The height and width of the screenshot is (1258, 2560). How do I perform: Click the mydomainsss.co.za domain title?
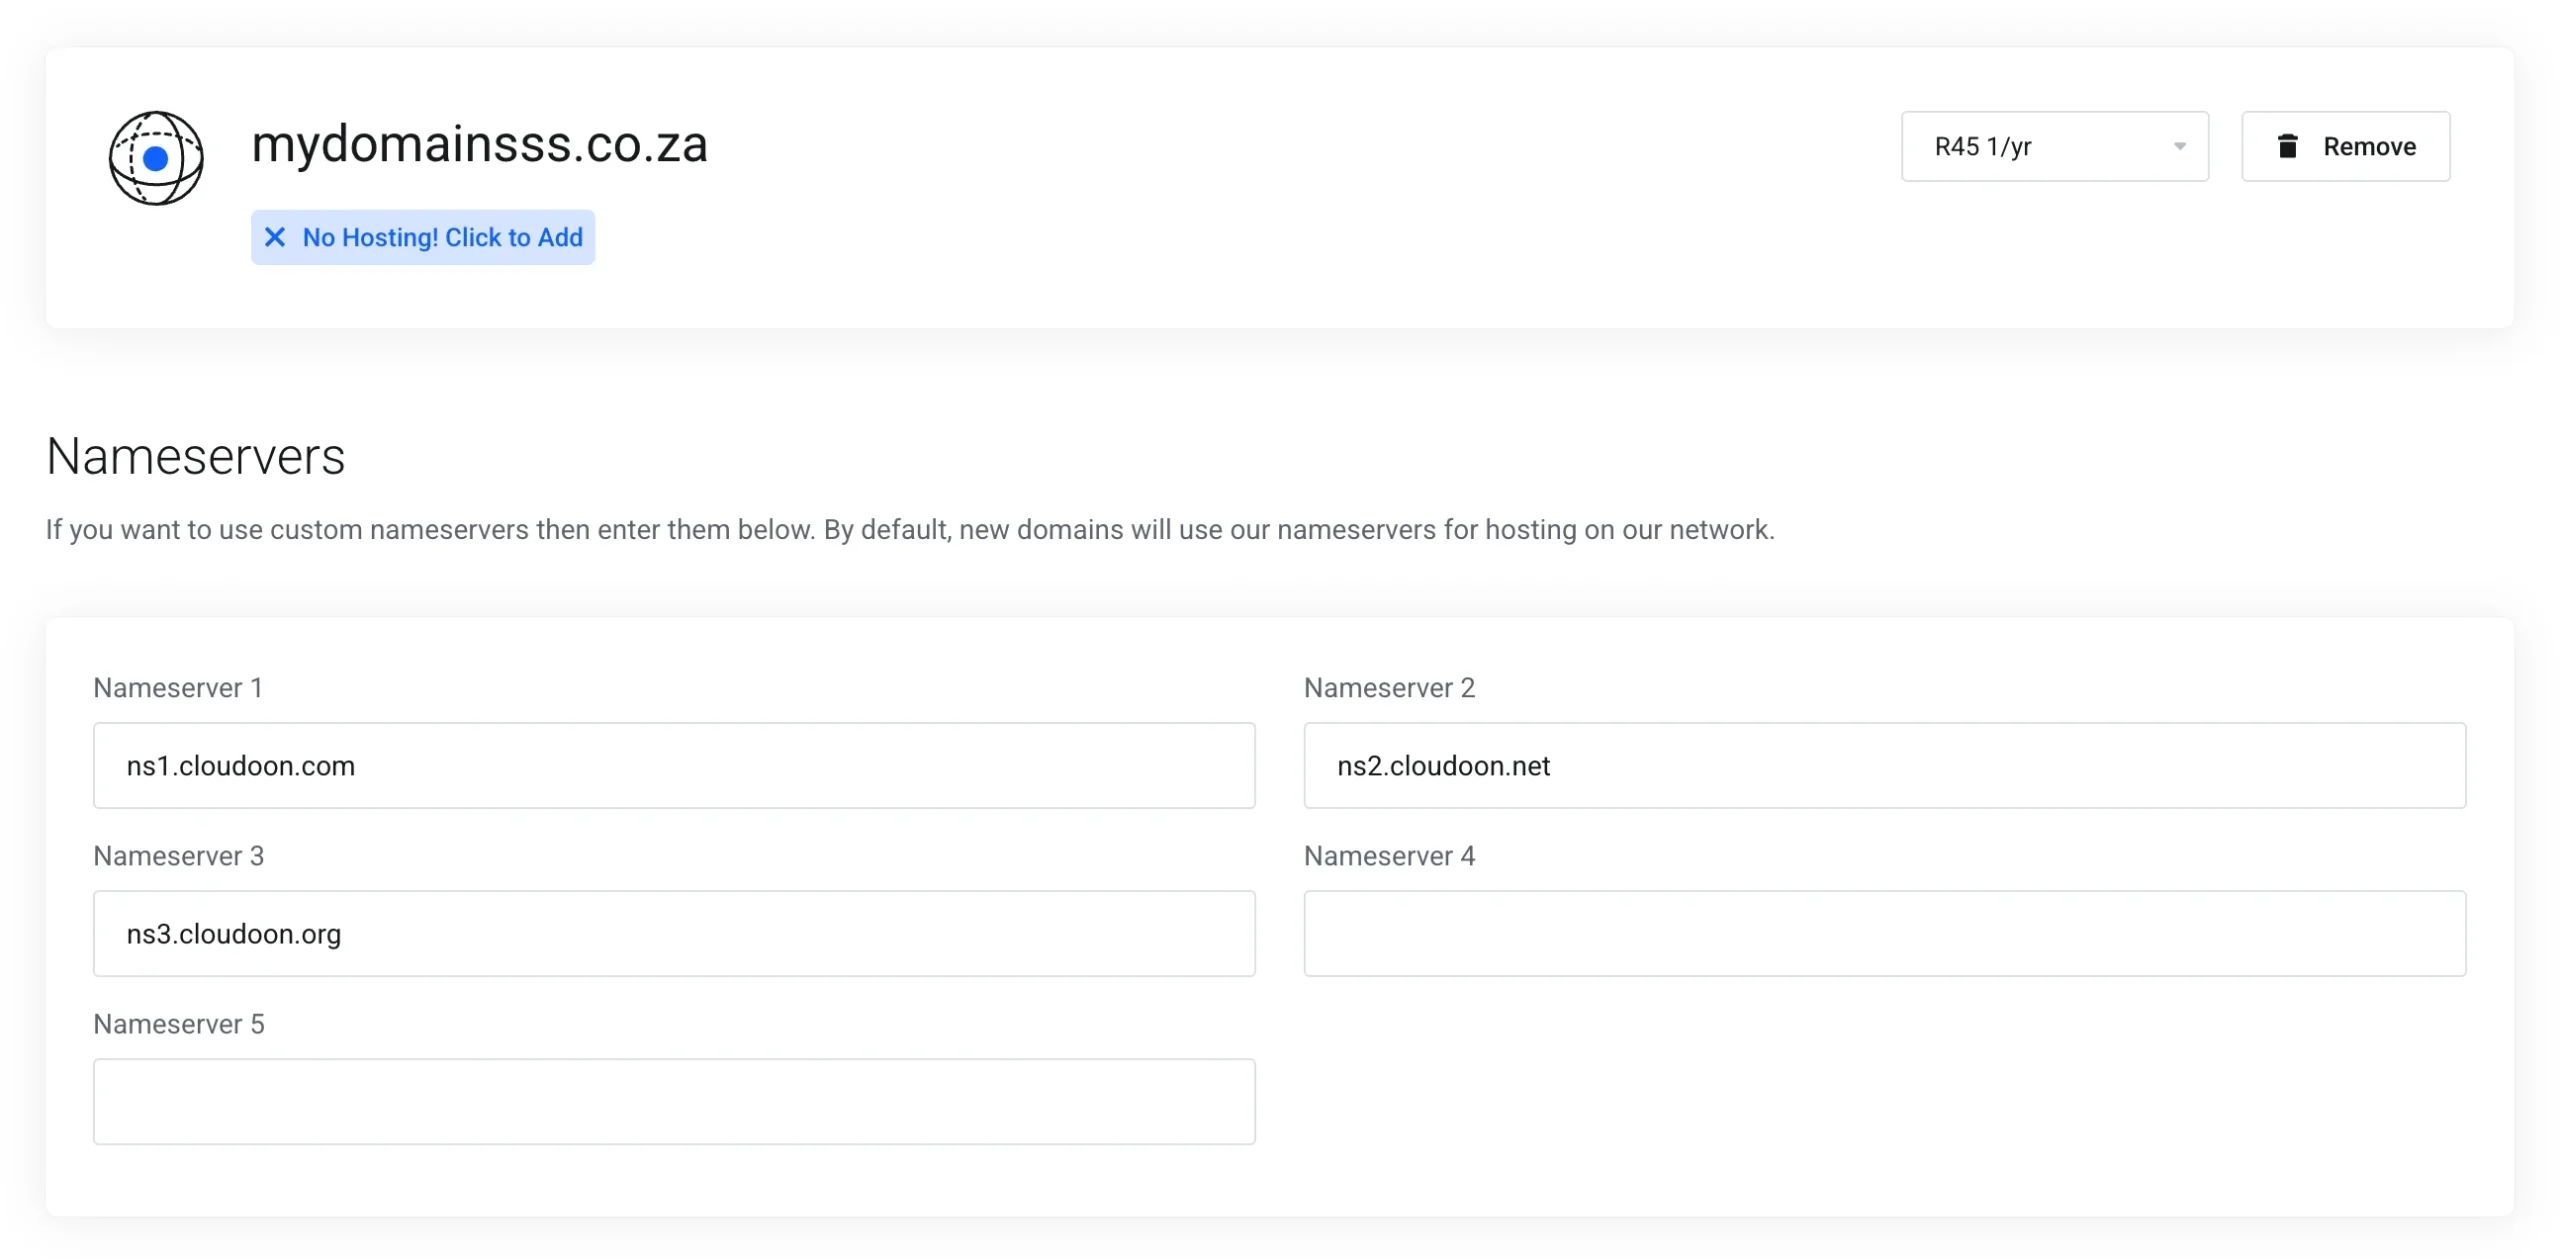pyautogui.click(x=480, y=145)
